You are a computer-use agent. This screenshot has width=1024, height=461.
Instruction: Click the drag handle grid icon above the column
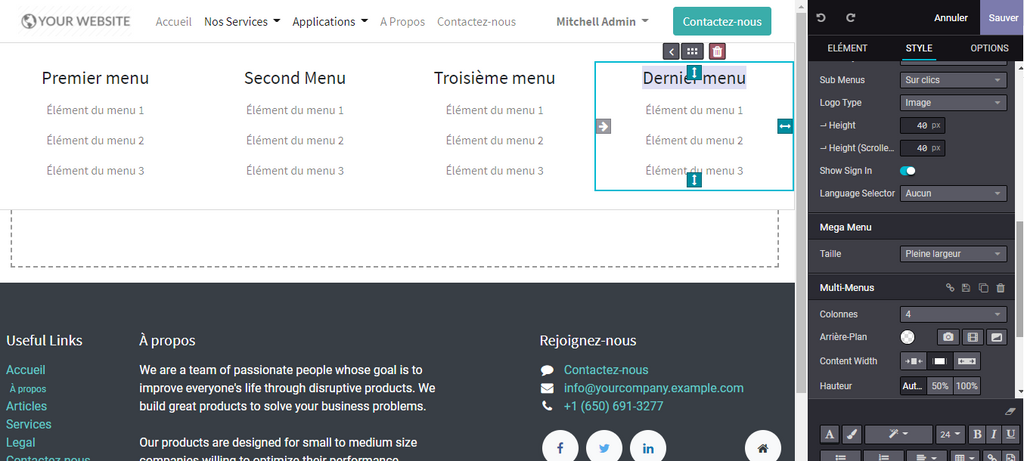pos(692,51)
